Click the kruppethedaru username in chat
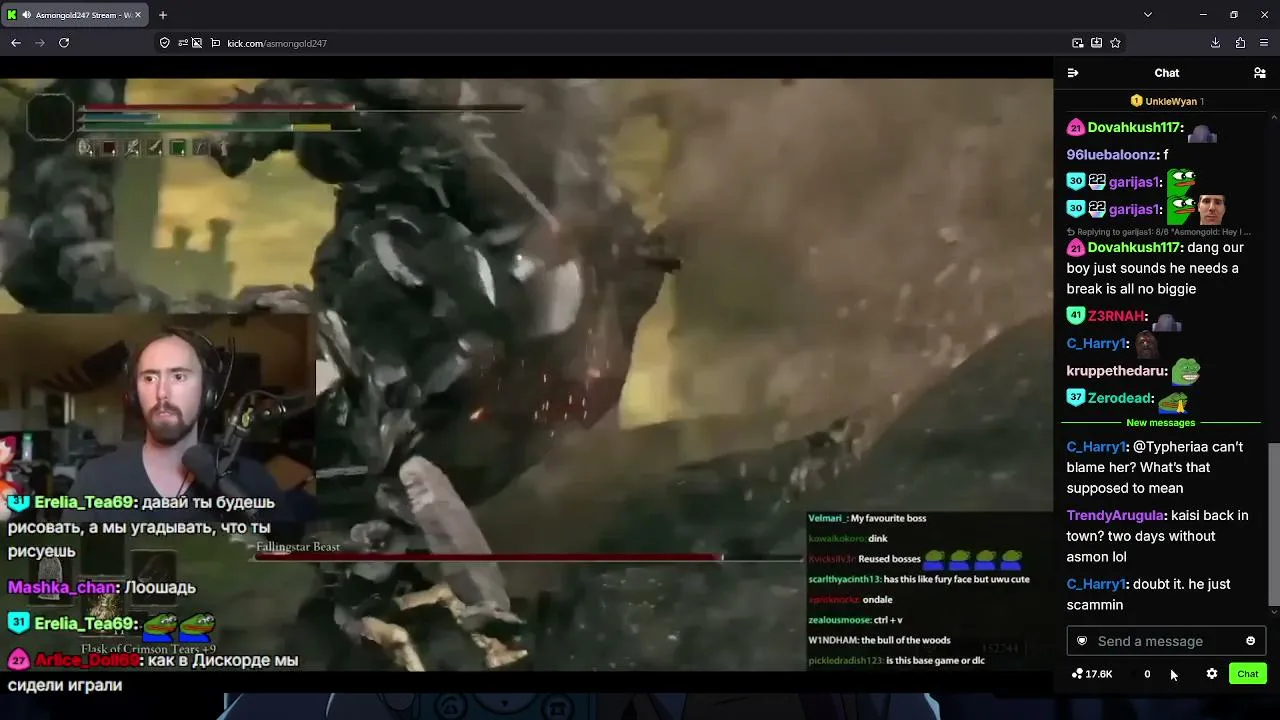The image size is (1280, 720). (1116, 371)
